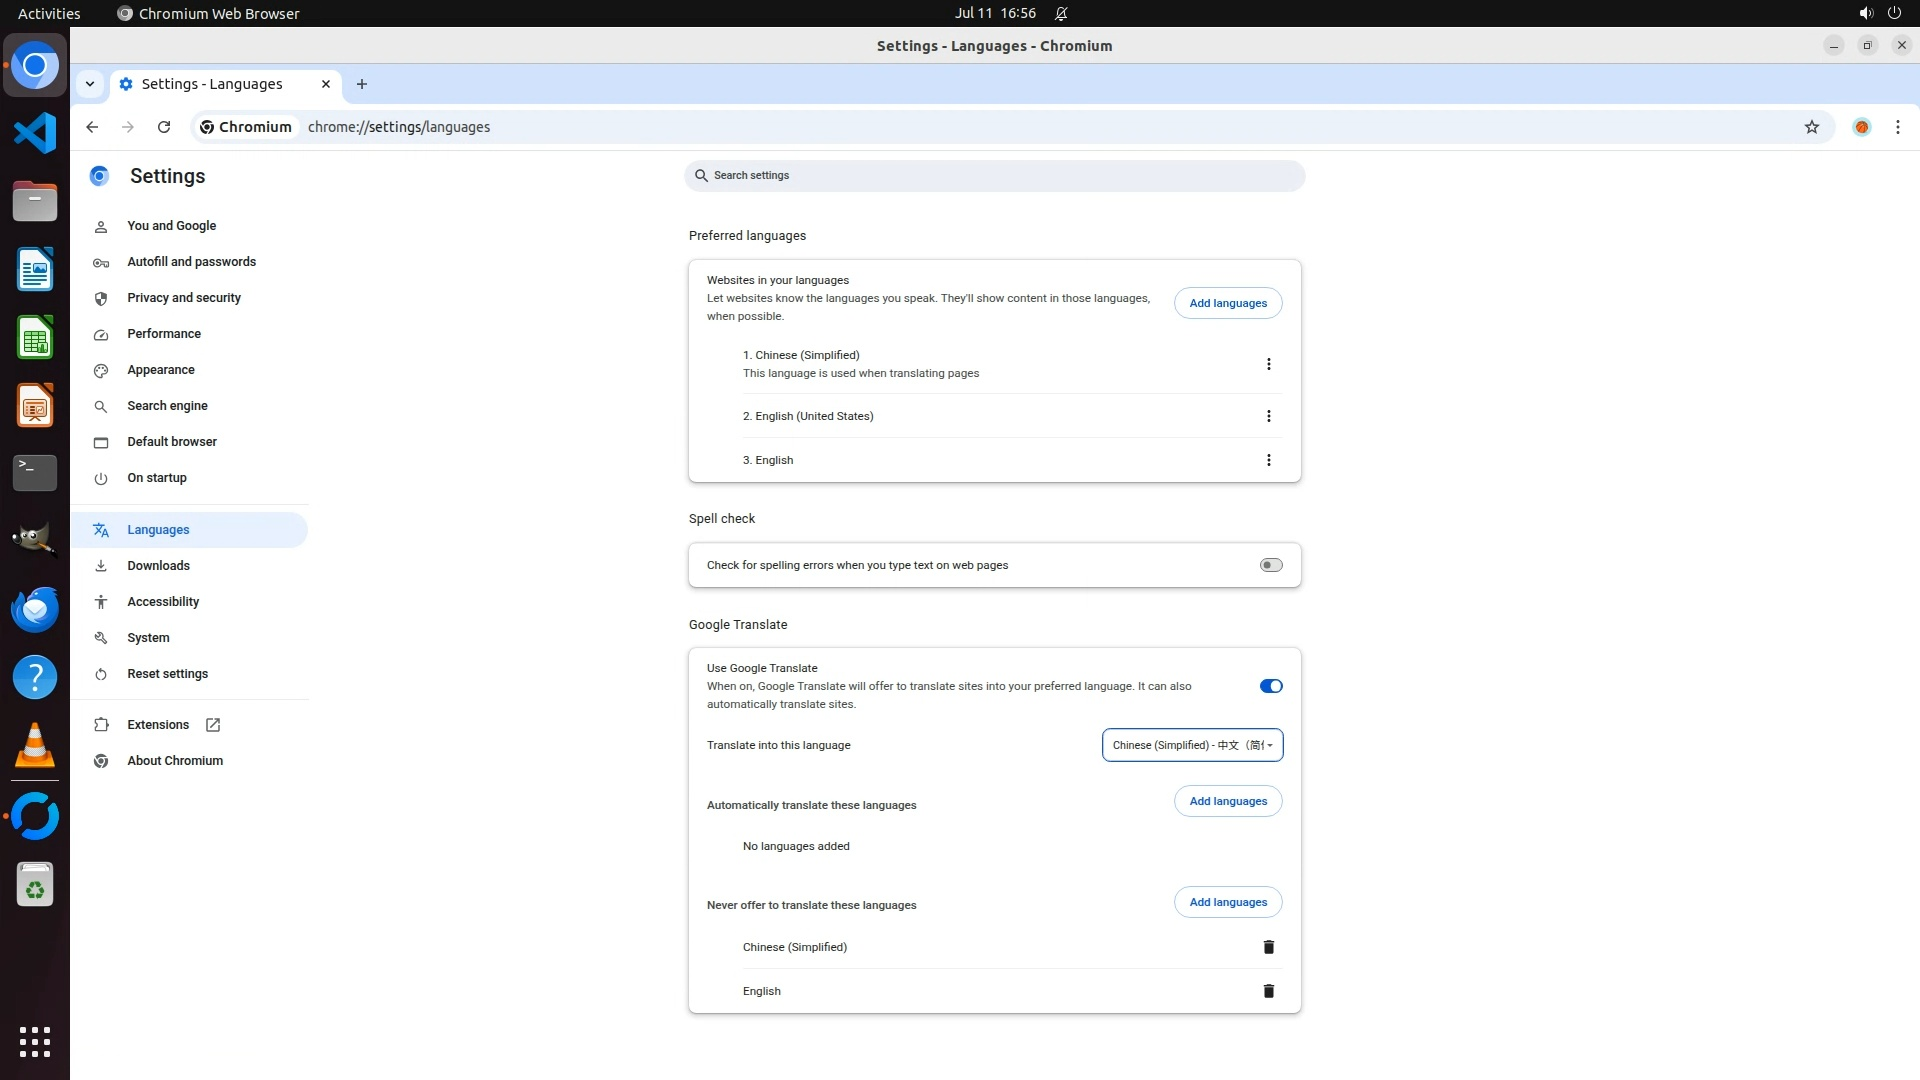The width and height of the screenshot is (1920, 1080).
Task: Reload the settings page
Action: [x=164, y=127]
